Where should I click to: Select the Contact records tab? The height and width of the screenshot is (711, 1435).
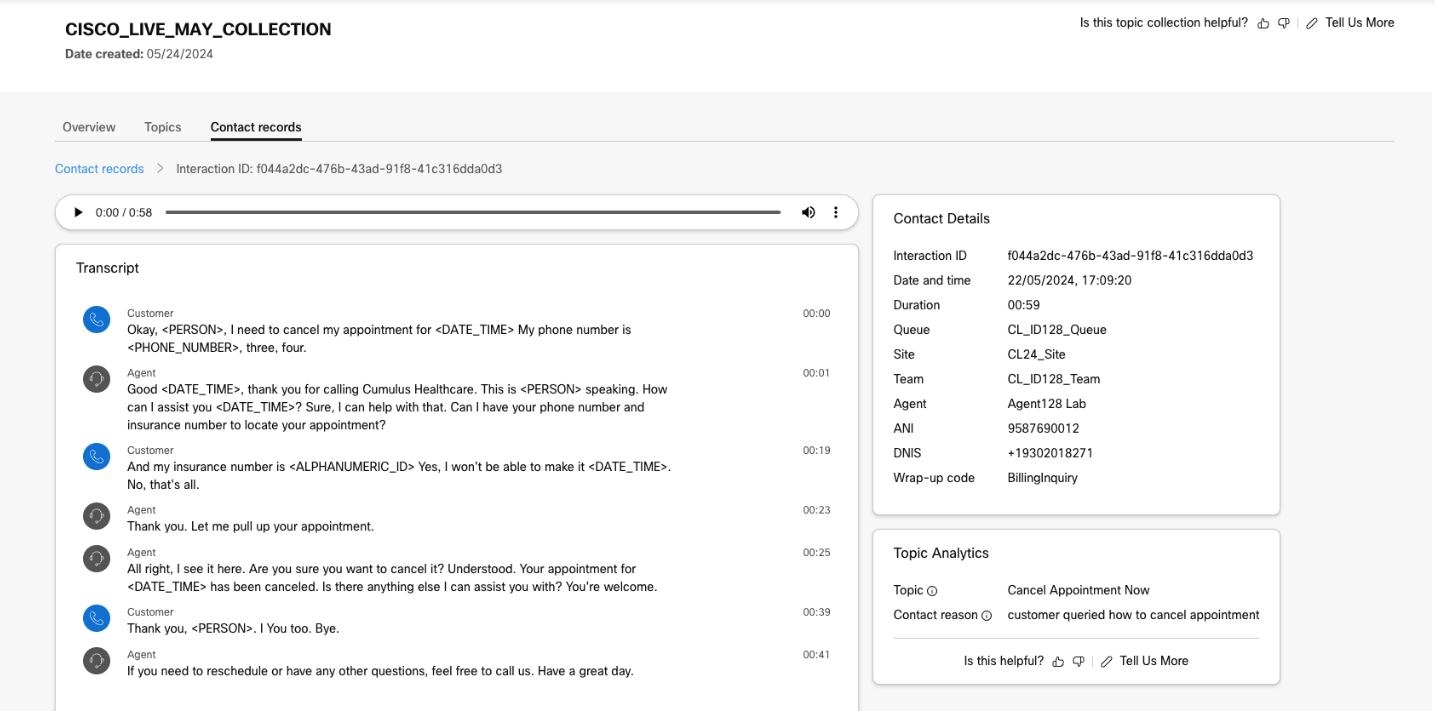click(256, 127)
